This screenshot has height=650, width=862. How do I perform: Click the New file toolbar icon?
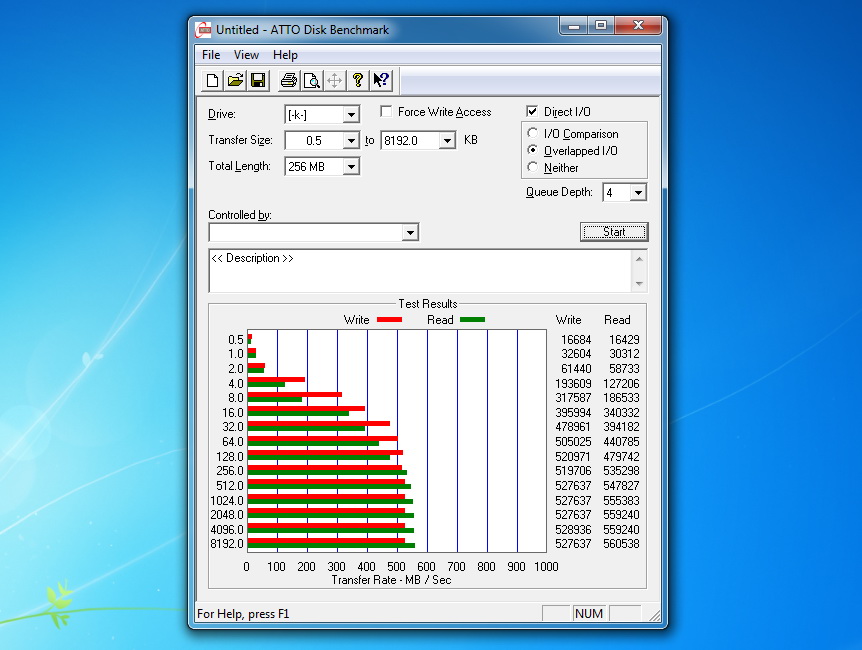click(212, 81)
